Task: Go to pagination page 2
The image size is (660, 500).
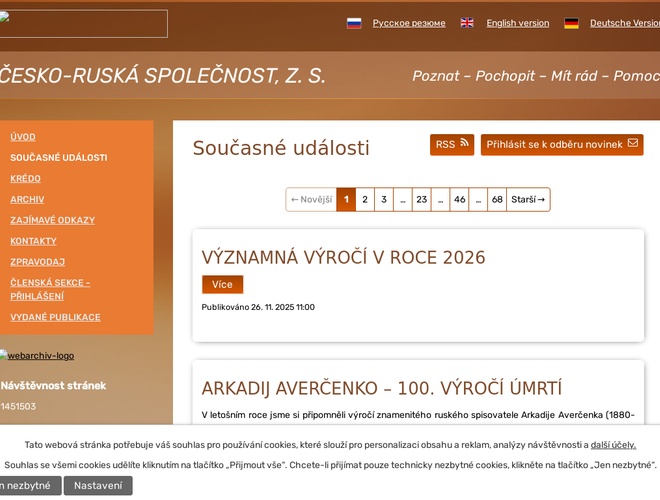Action: (365, 200)
